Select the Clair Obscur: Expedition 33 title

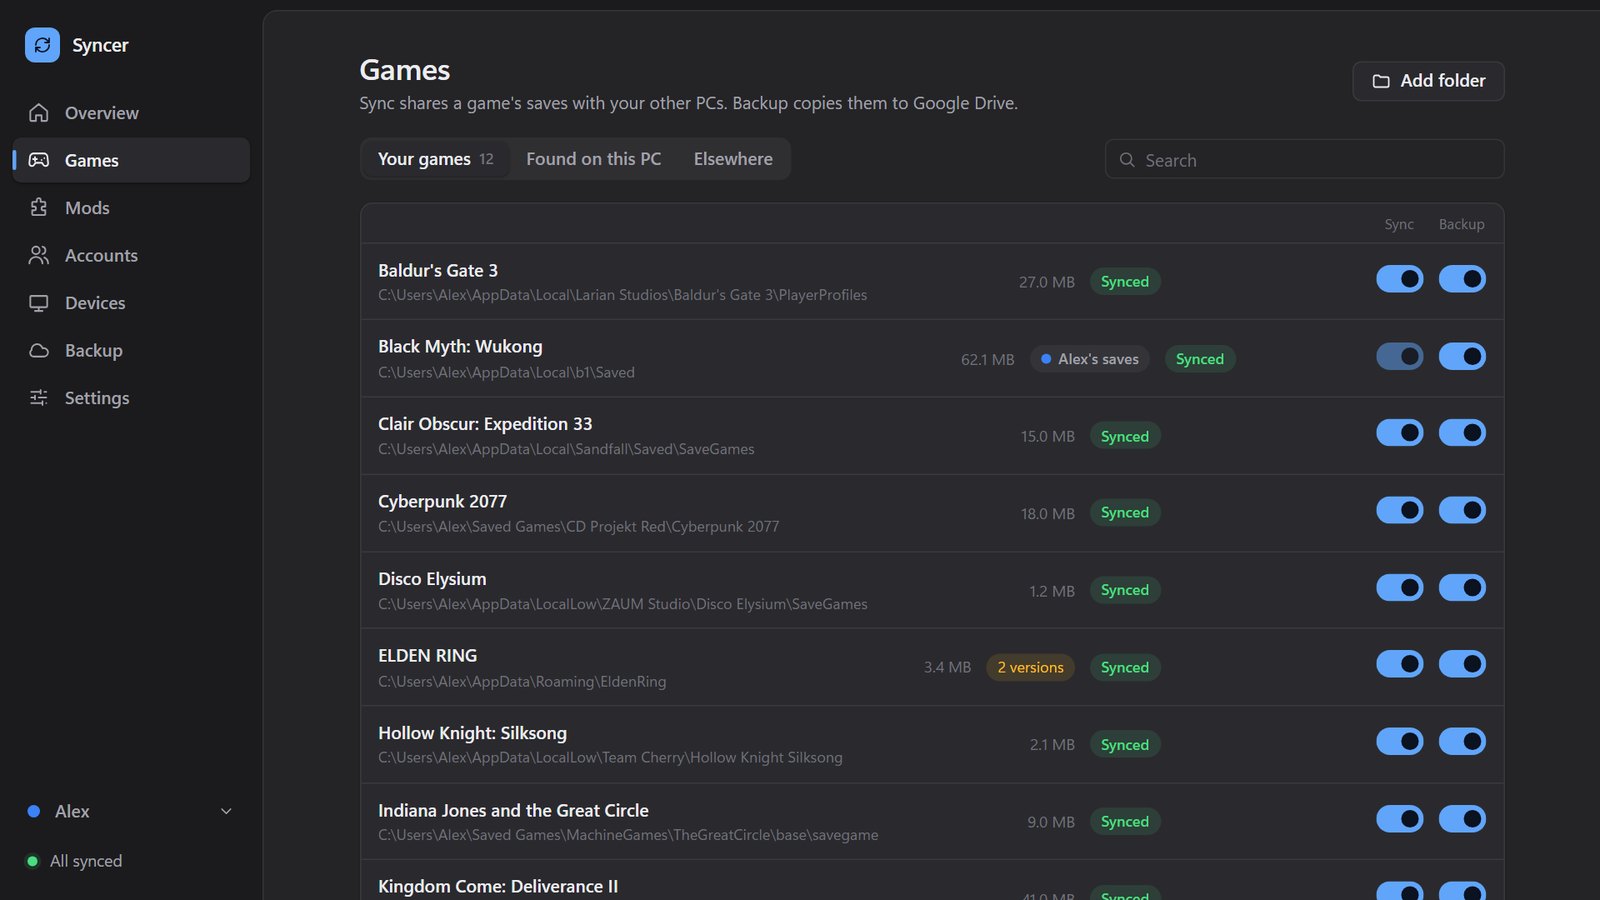pyautogui.click(x=485, y=424)
